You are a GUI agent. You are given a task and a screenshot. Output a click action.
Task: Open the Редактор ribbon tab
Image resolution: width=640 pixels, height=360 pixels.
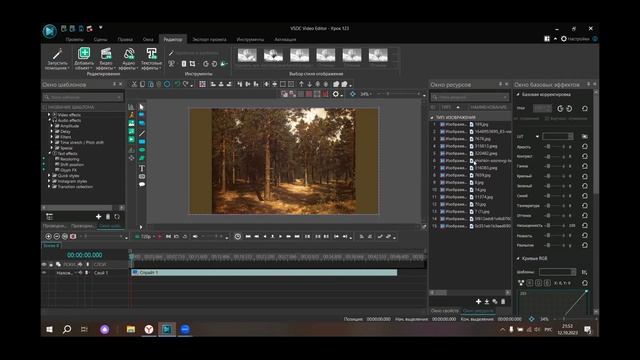pos(173,40)
